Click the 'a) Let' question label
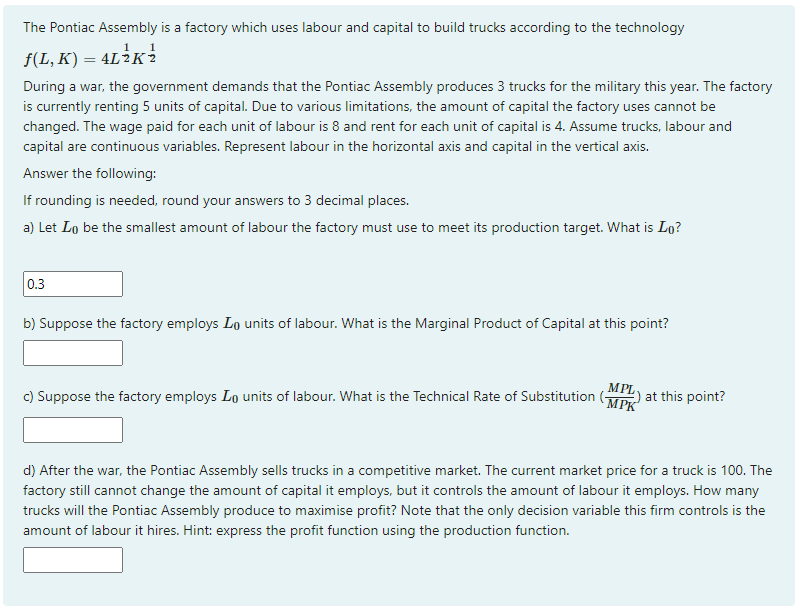 (x=40, y=228)
